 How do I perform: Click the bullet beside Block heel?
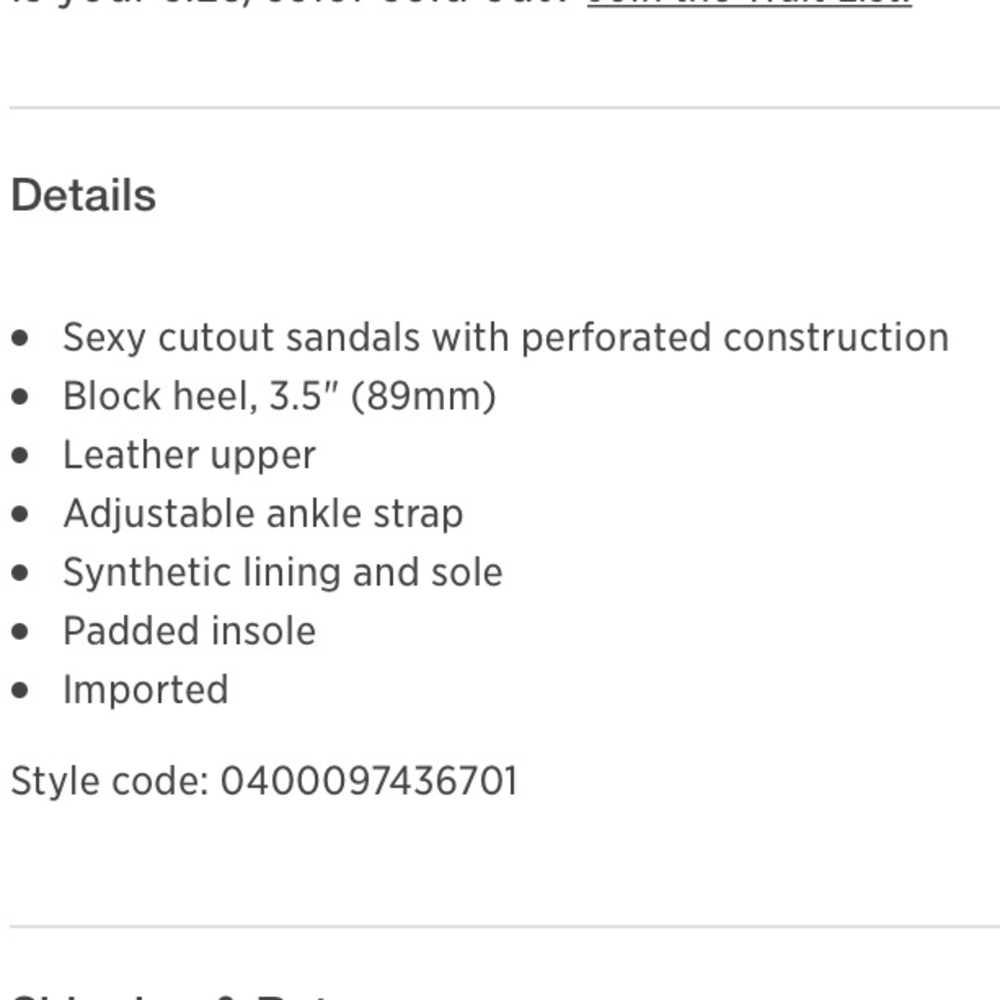(x=21, y=397)
